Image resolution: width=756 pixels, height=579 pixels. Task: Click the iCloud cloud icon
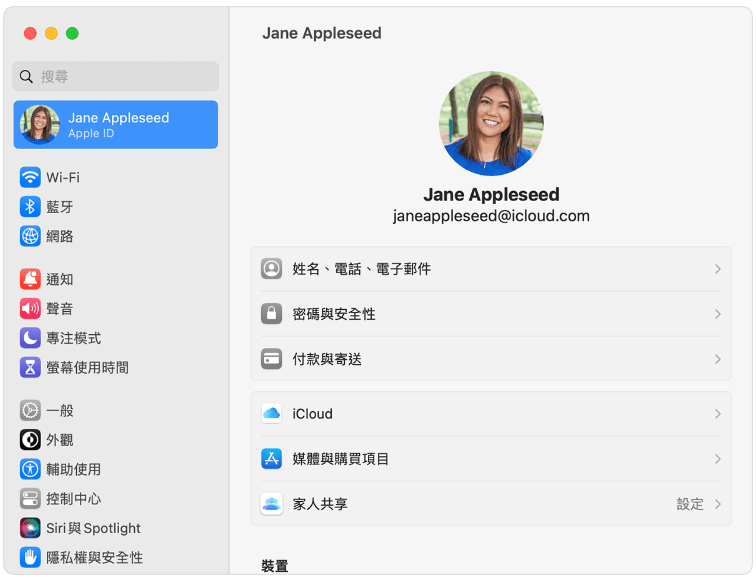tap(271, 414)
